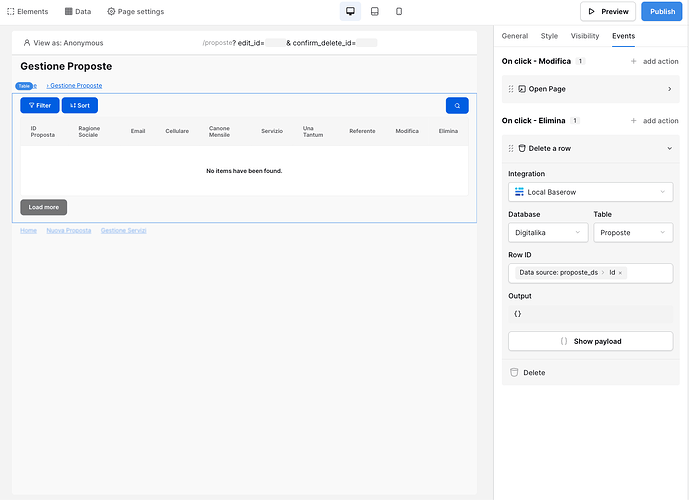Image resolution: width=689 pixels, height=500 pixels.
Task: Collapse the Delete a row action
Action: pos(670,149)
